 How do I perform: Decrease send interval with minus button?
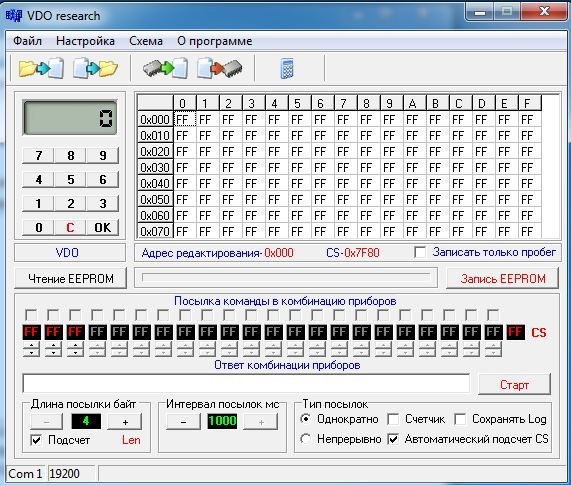183,422
